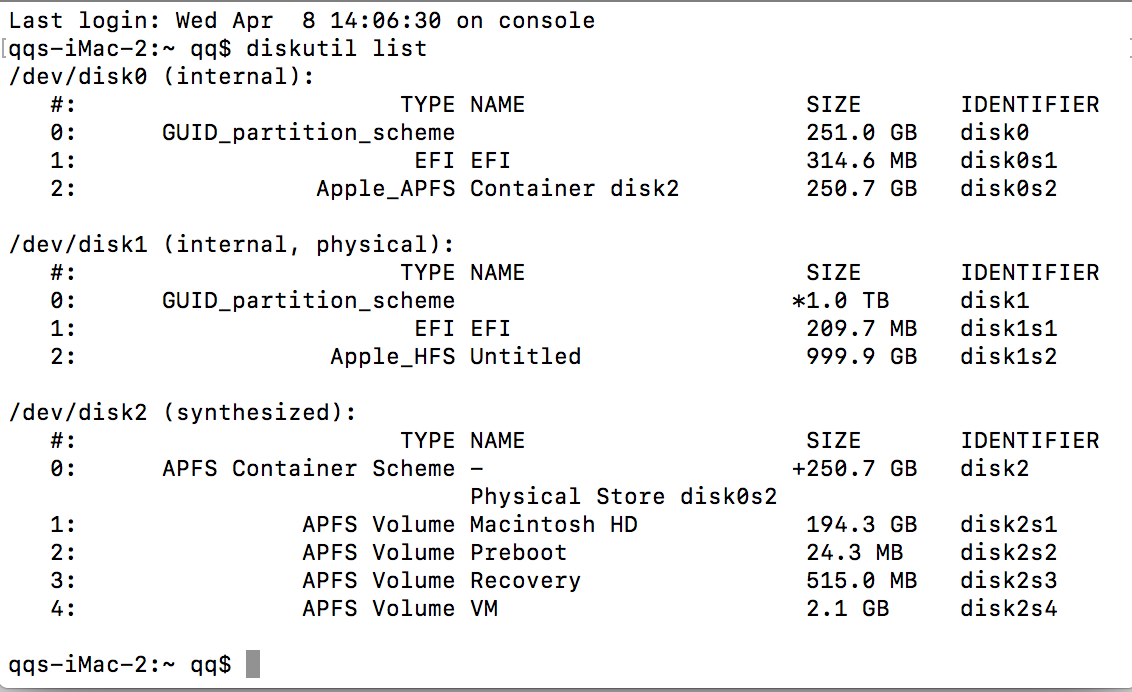Viewport: 1132px width, 692px height.
Task: Click the terminal cursor block at the prompt
Action: 252,664
